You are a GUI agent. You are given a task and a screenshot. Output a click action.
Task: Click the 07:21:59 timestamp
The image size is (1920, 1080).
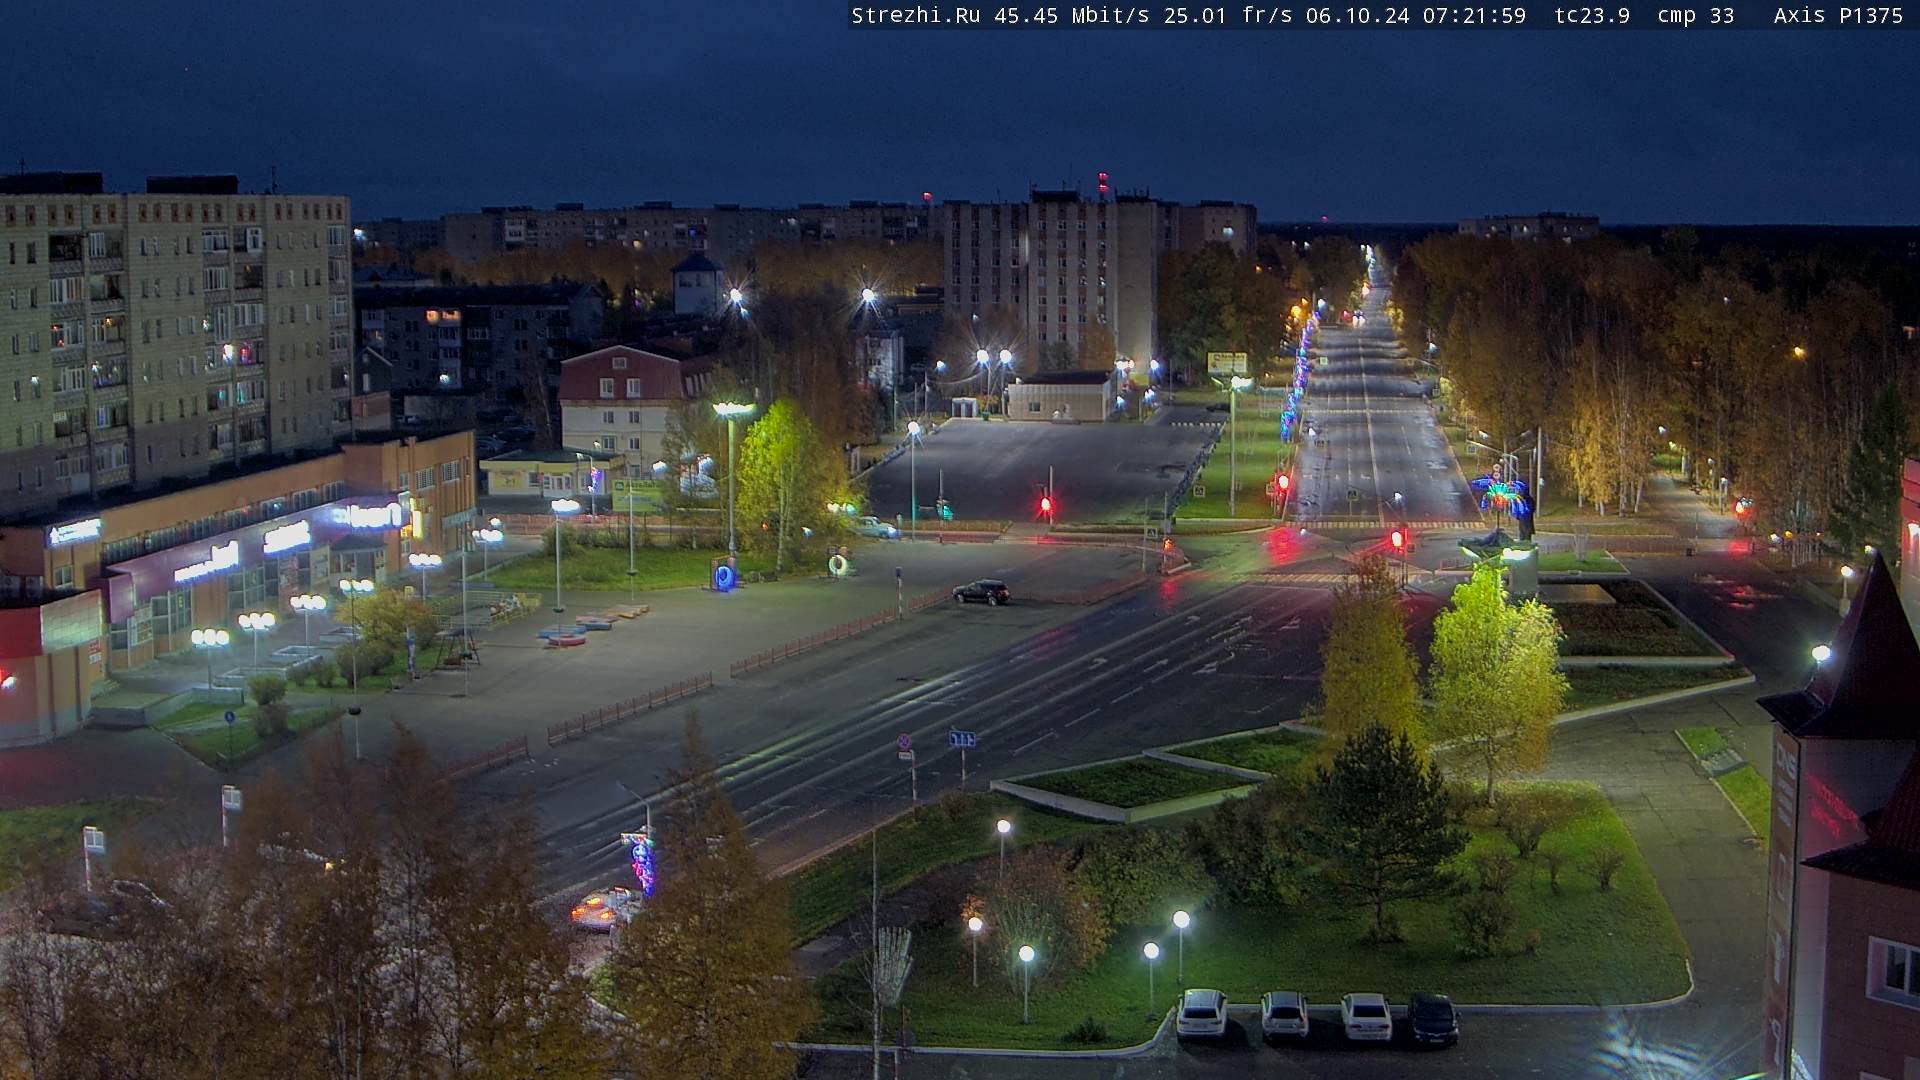[x=1474, y=15]
